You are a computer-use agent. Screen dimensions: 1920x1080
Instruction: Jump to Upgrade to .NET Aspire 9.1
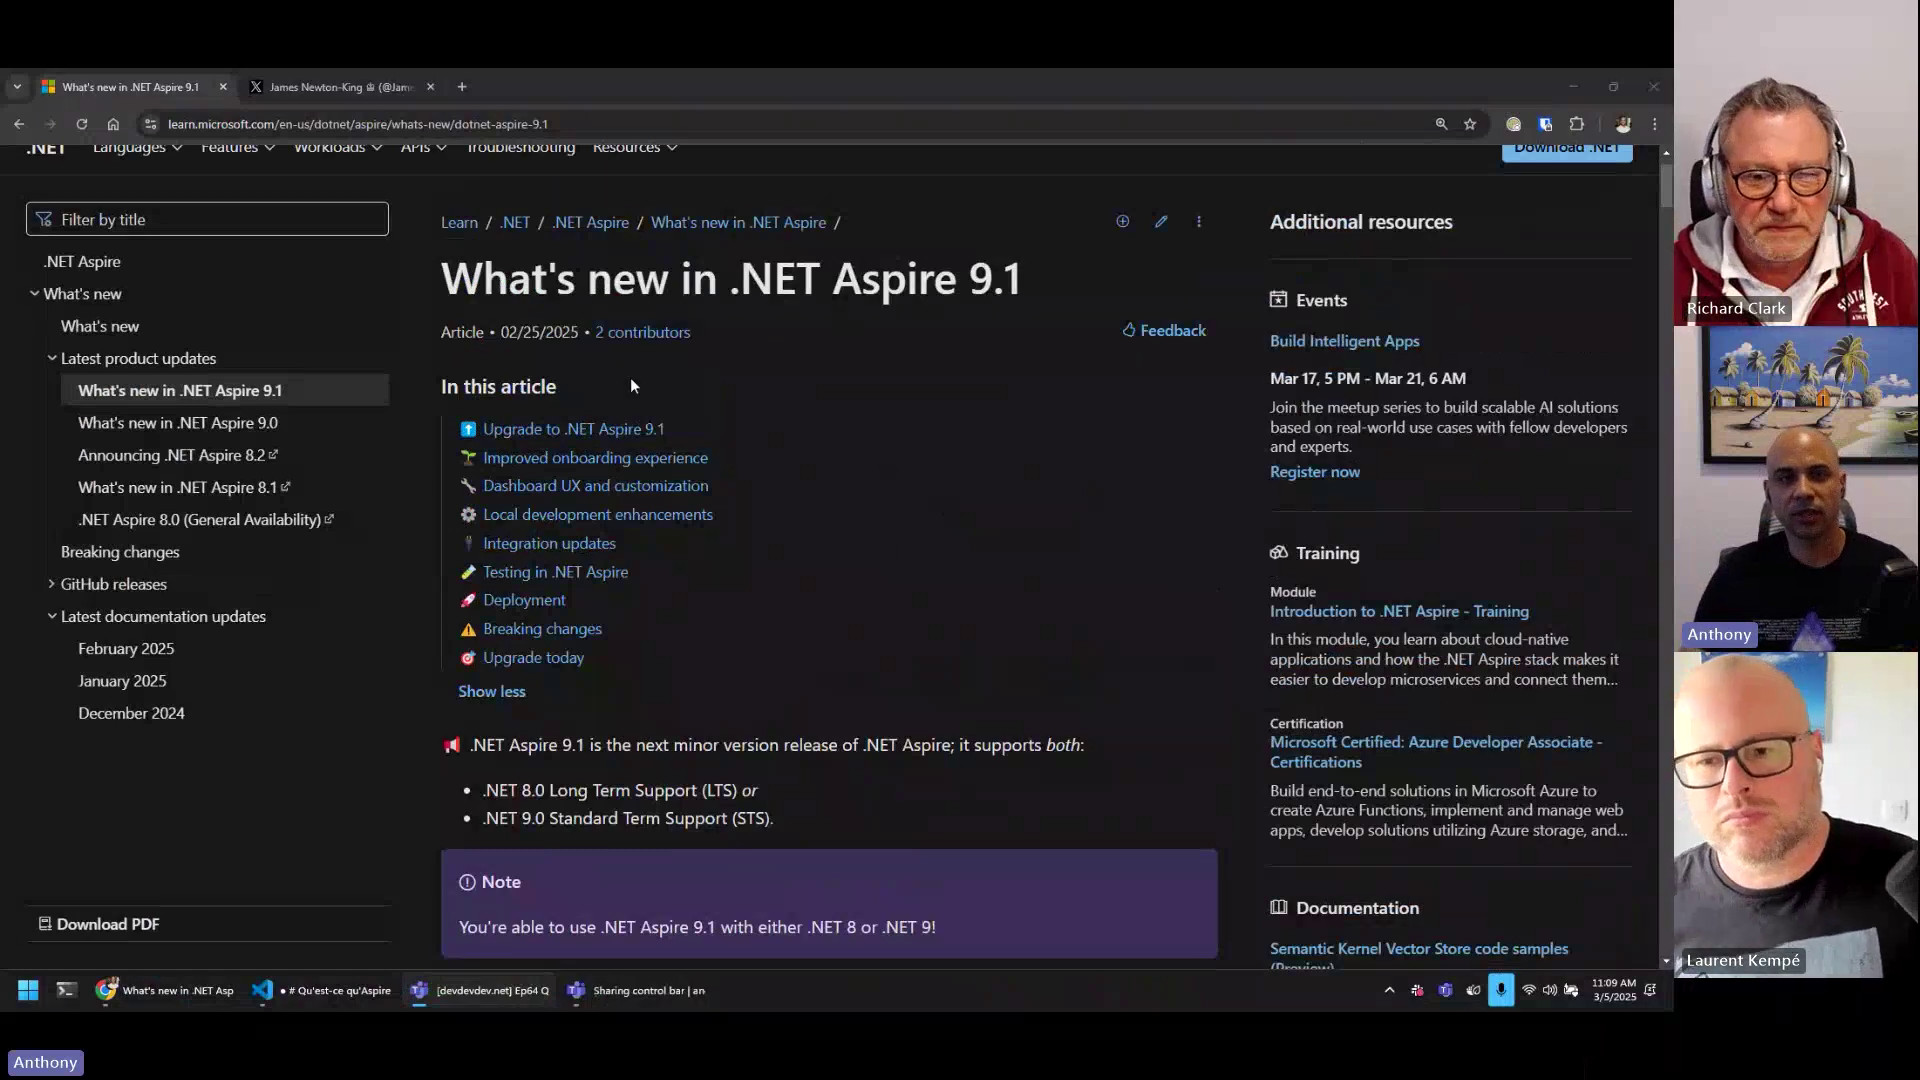[x=573, y=429]
